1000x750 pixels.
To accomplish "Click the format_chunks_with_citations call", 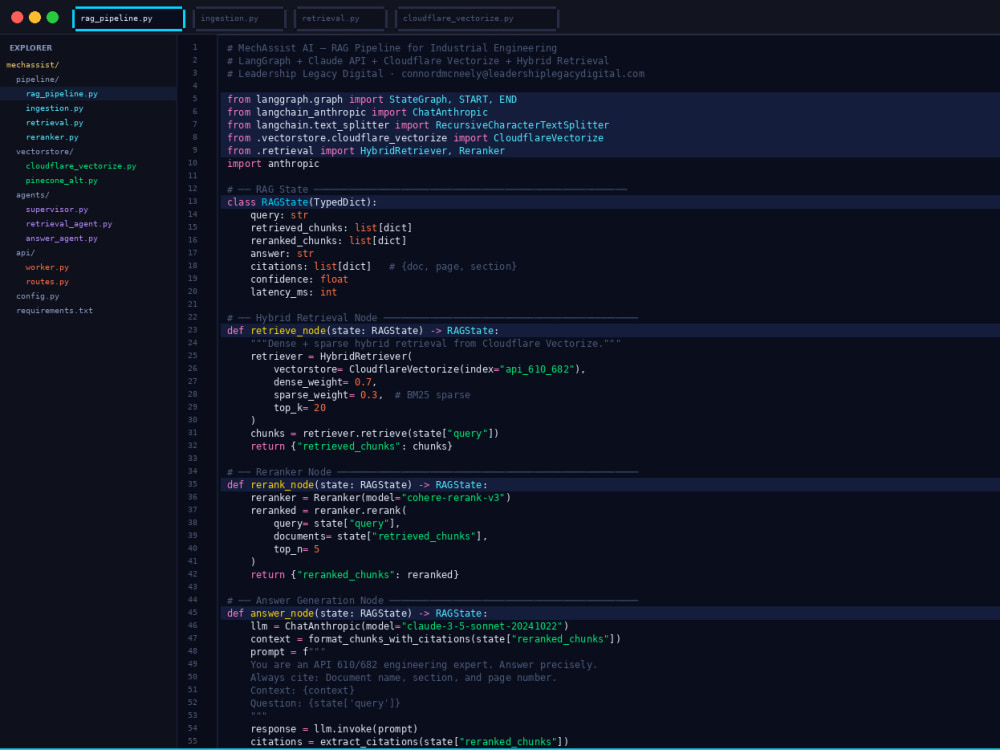I will 464,639.
